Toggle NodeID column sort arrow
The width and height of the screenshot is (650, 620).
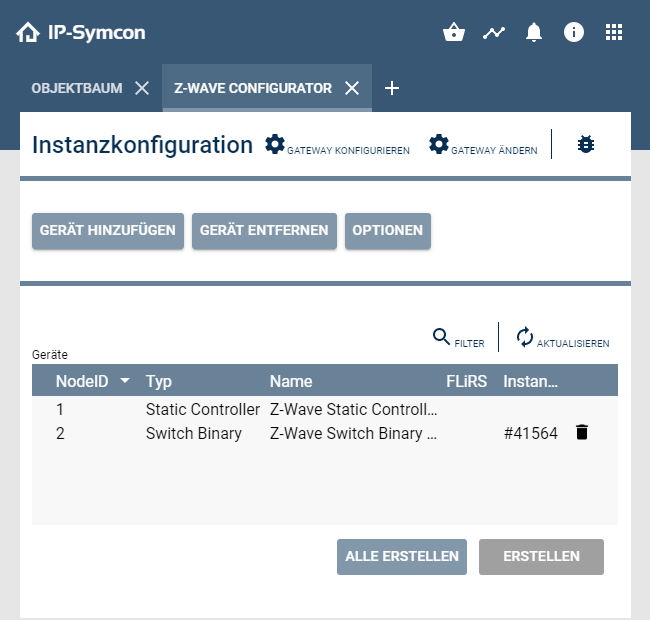pos(125,381)
